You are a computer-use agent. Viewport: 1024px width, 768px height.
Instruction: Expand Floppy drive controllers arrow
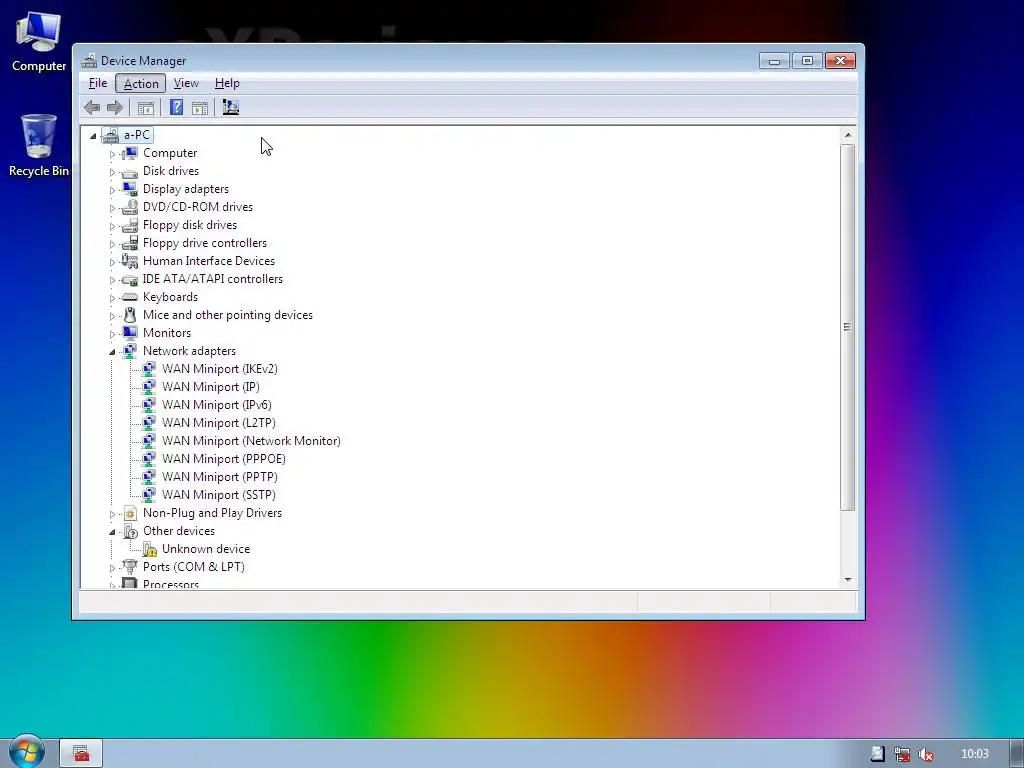112,244
